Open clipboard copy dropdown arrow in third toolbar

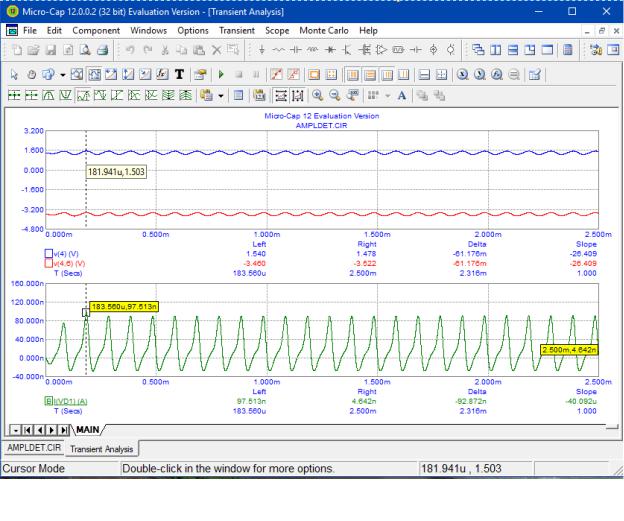pyautogui.click(x=221, y=96)
